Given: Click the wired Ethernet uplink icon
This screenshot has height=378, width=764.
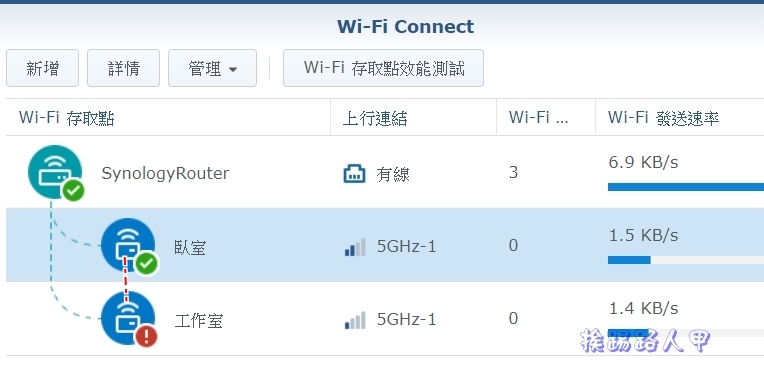Looking at the screenshot, I should click(x=354, y=173).
